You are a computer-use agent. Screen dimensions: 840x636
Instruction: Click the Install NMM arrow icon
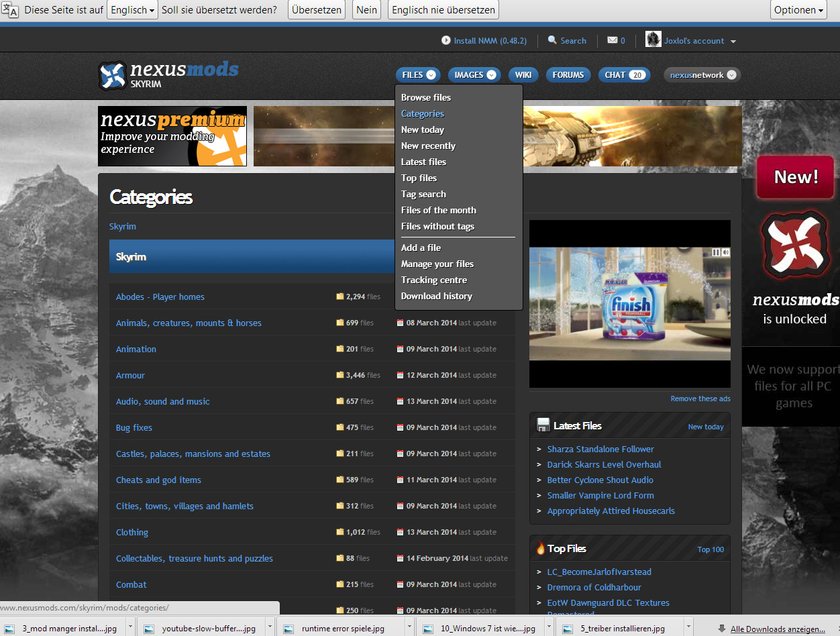446,40
